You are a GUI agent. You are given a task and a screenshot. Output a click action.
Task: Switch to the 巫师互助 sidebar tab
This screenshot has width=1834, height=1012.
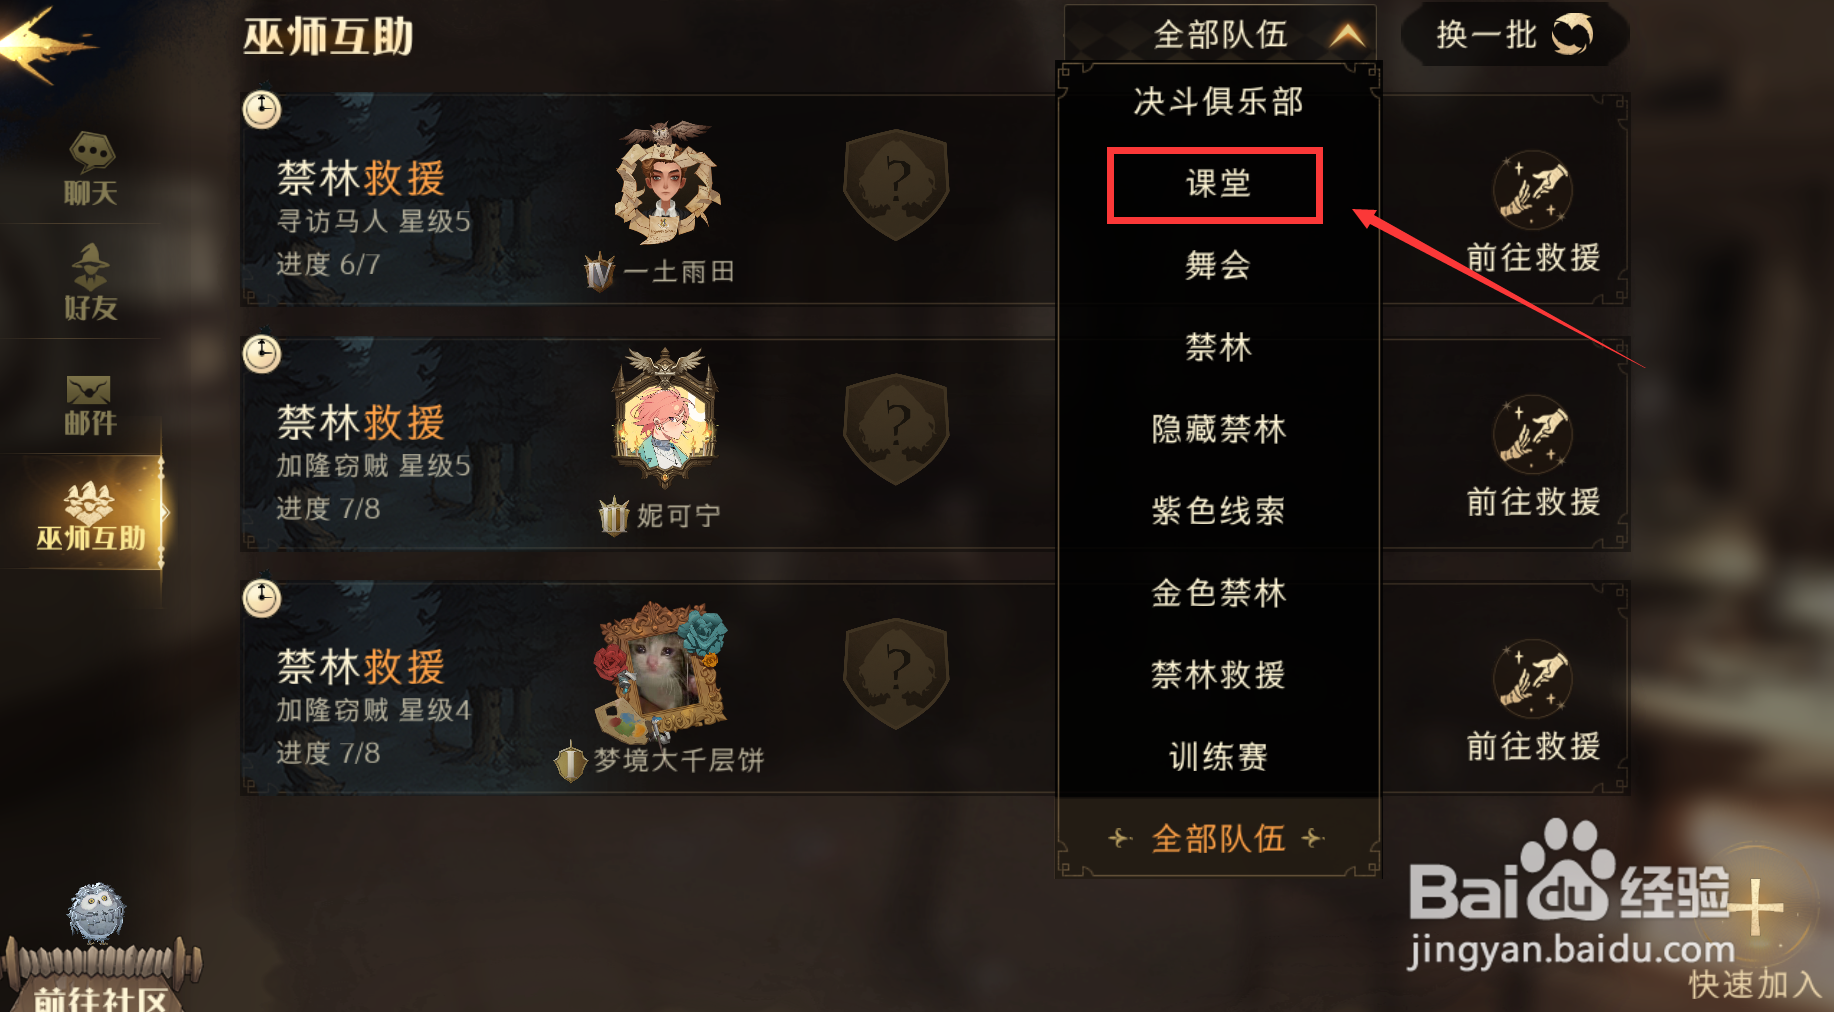pyautogui.click(x=89, y=514)
